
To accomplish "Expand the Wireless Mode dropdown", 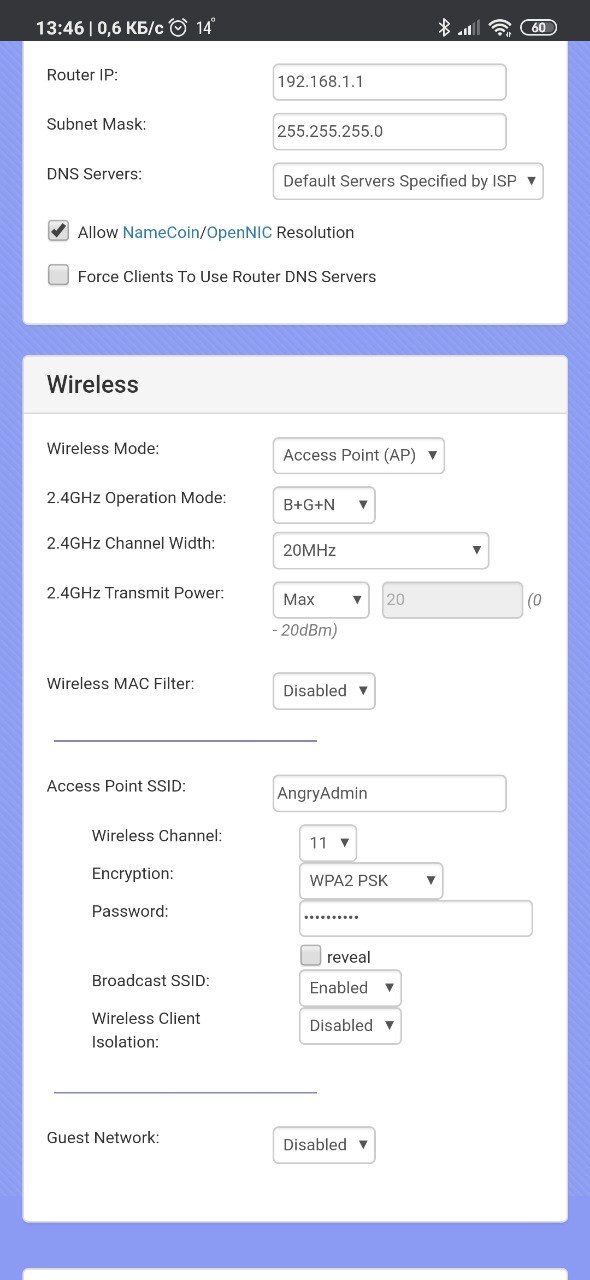I will [358, 455].
